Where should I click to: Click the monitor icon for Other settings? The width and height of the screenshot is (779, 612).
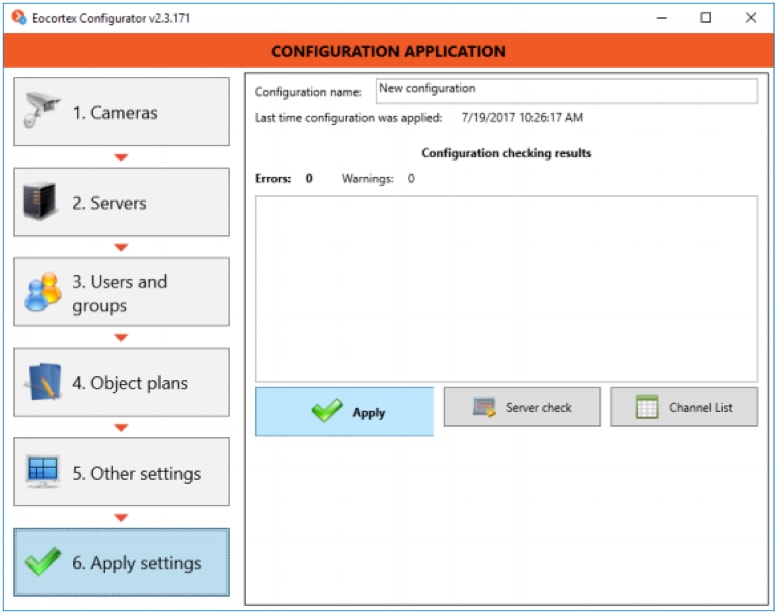point(42,472)
